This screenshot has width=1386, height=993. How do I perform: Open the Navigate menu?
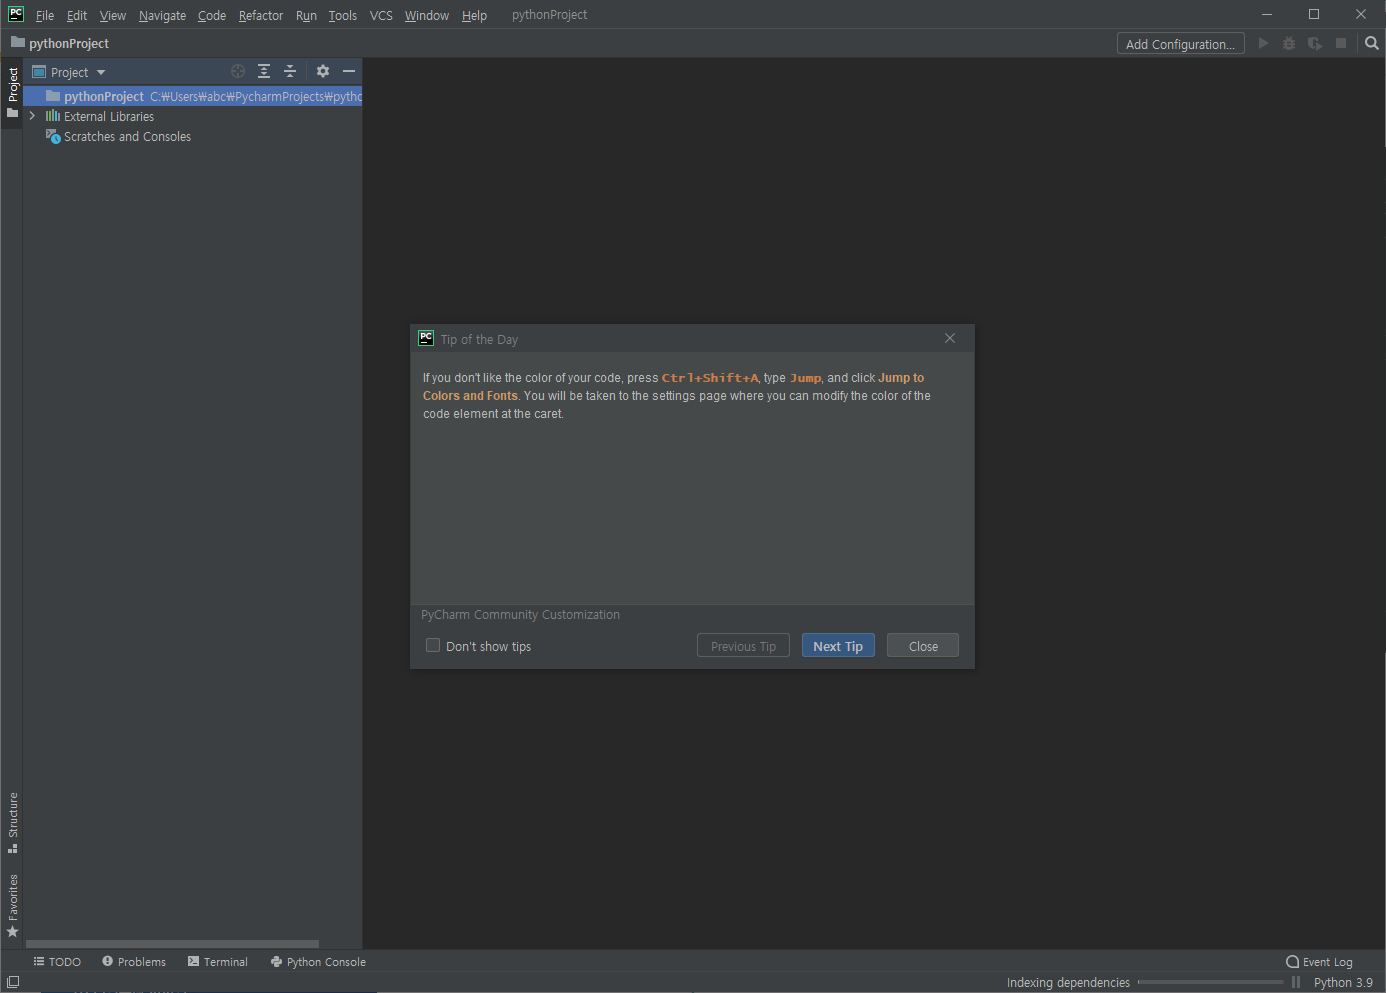[x=162, y=15]
